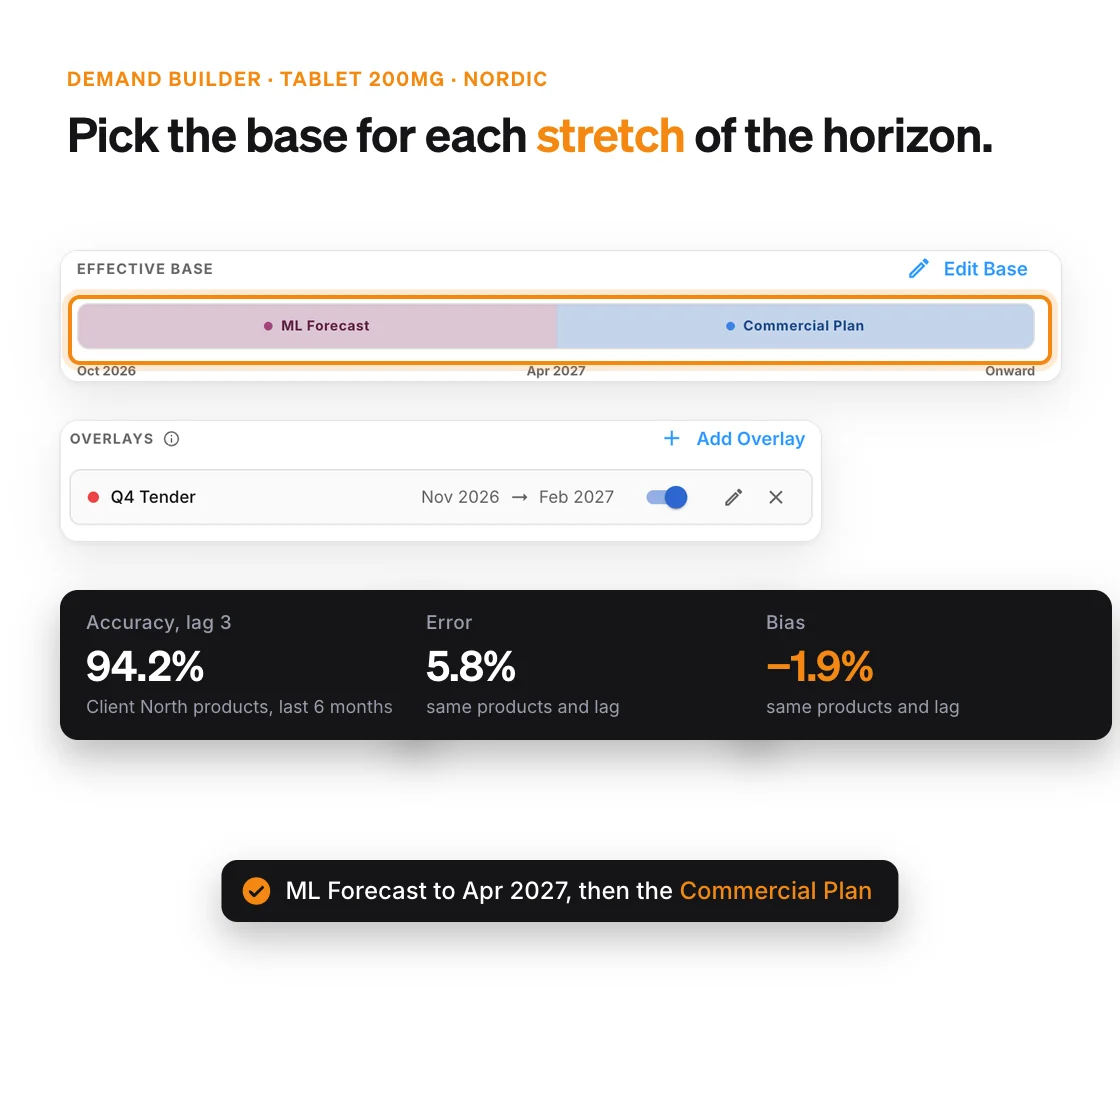Click the Edit Base pencil icon

click(919, 269)
